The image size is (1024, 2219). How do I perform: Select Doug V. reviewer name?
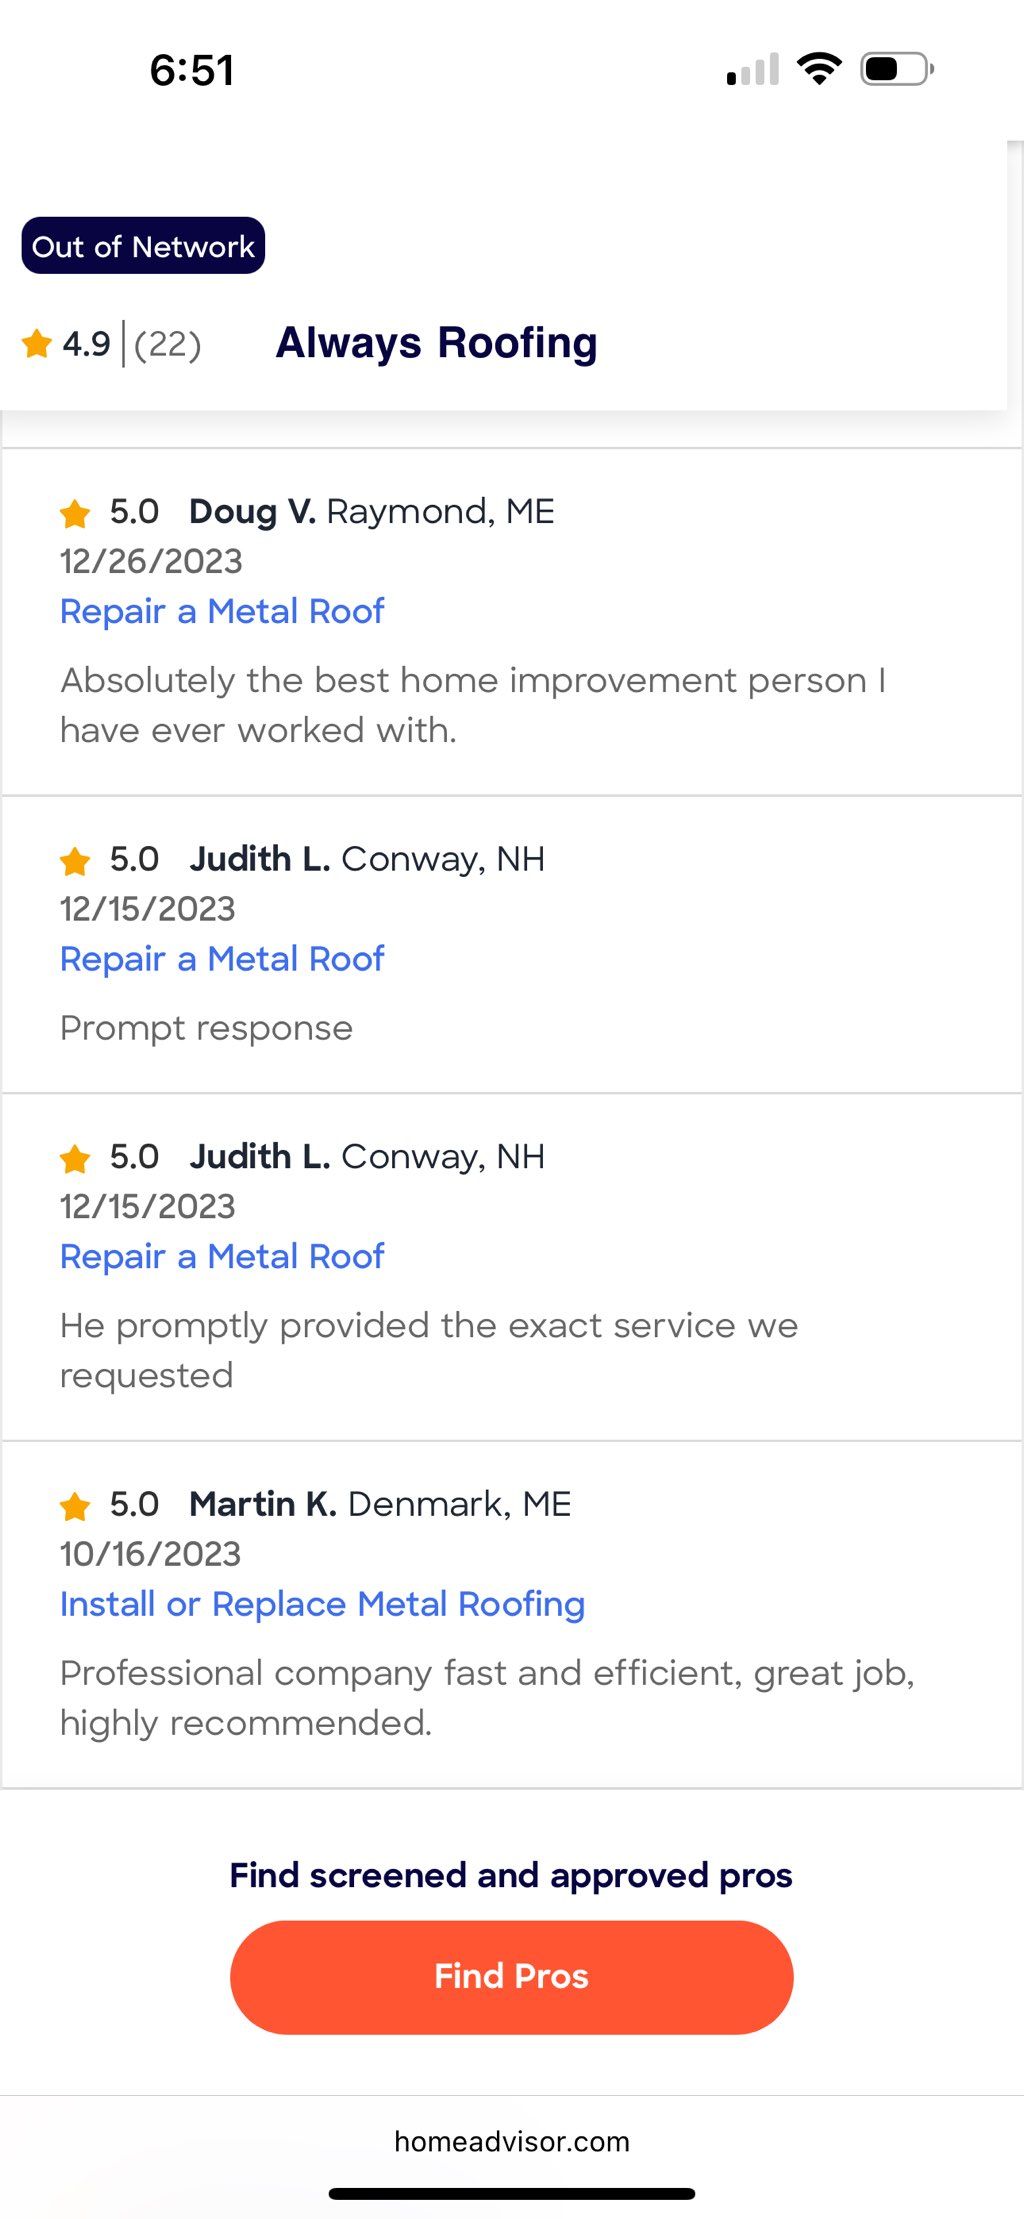click(x=253, y=511)
